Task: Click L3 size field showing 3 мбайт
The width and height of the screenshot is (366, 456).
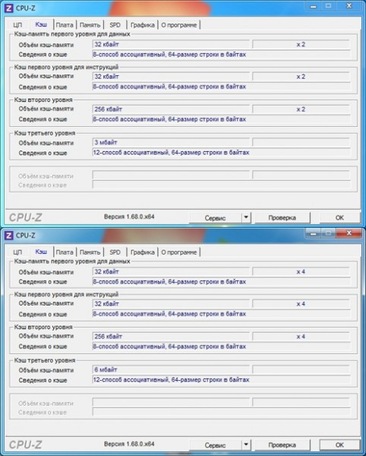Action: [171, 142]
